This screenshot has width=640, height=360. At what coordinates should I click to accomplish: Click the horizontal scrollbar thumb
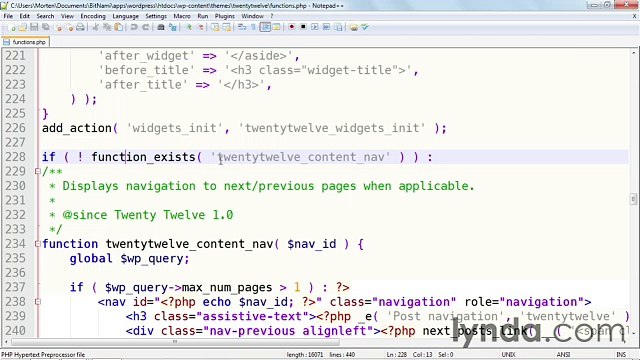[x=175, y=342]
